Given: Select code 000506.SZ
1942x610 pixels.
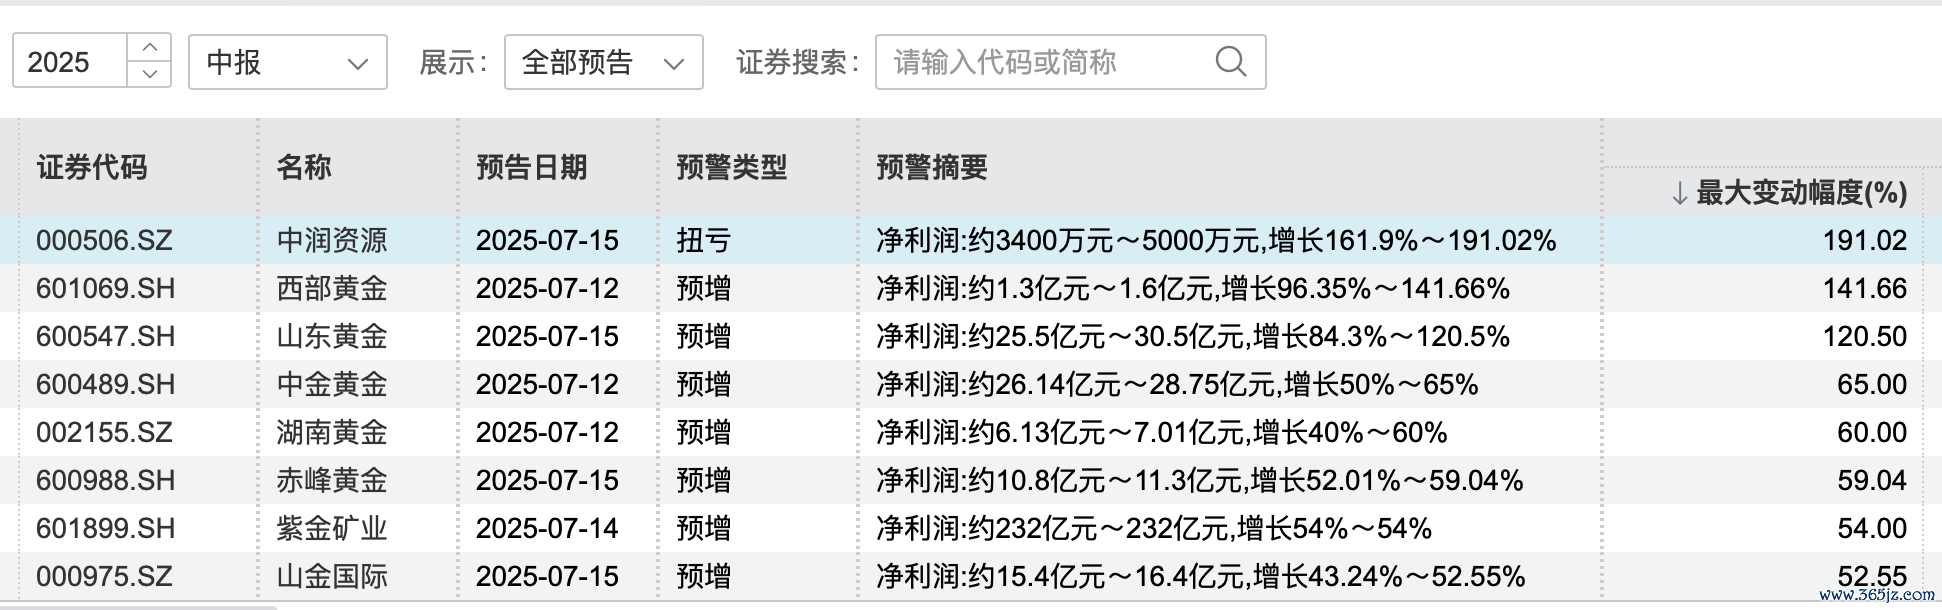Looking at the screenshot, I should click(104, 240).
